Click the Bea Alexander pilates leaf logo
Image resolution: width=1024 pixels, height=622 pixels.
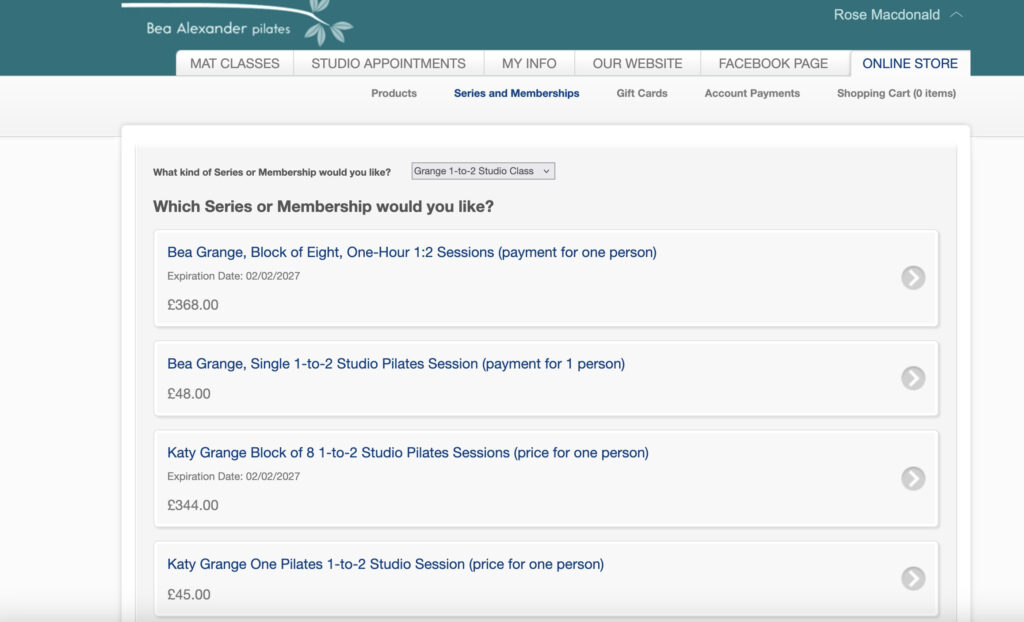pos(238,23)
